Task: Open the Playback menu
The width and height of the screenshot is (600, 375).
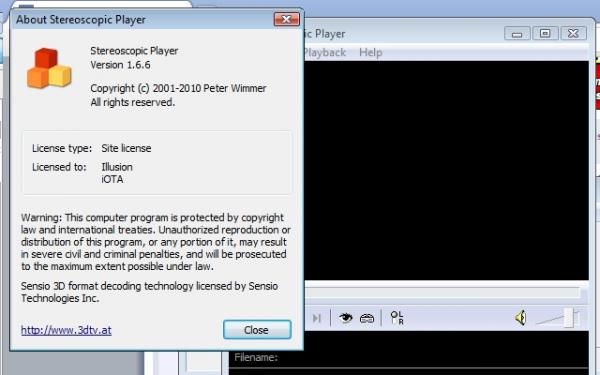Action: coord(325,52)
